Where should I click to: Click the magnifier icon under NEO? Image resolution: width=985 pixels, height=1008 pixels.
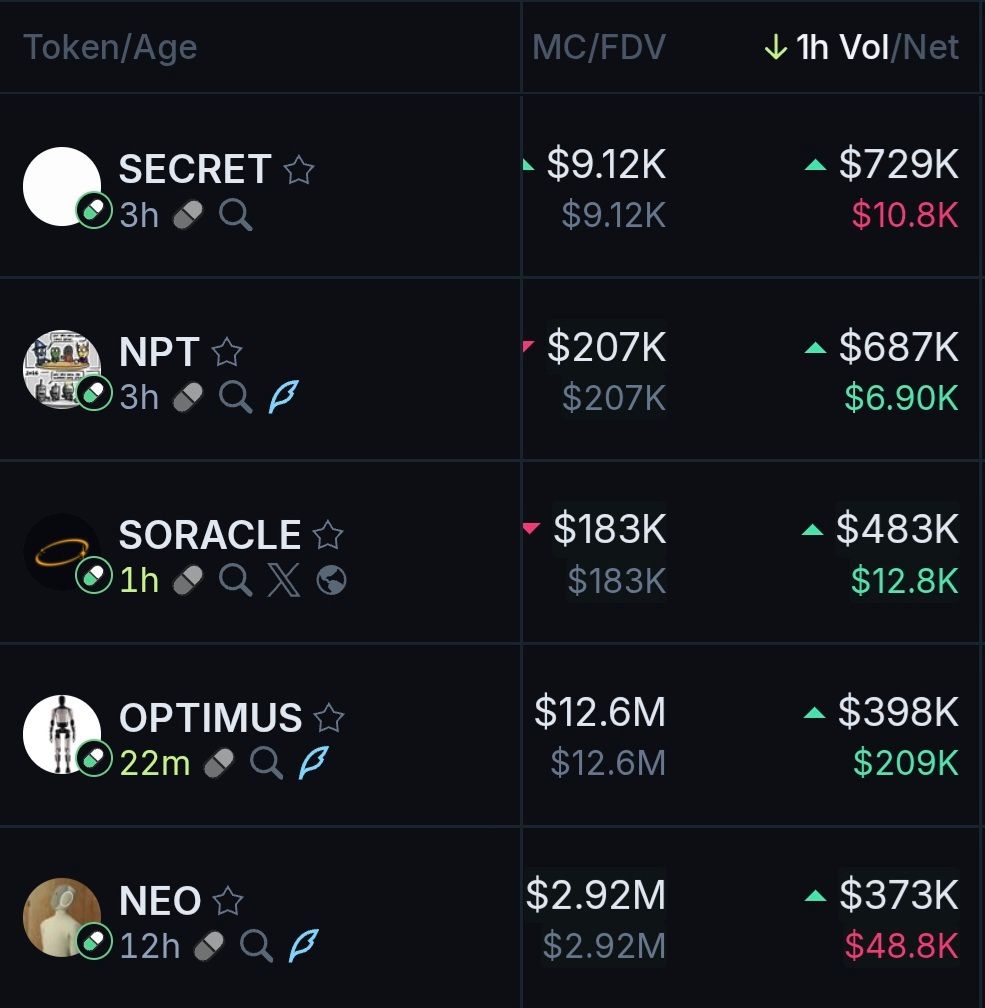[x=257, y=945]
